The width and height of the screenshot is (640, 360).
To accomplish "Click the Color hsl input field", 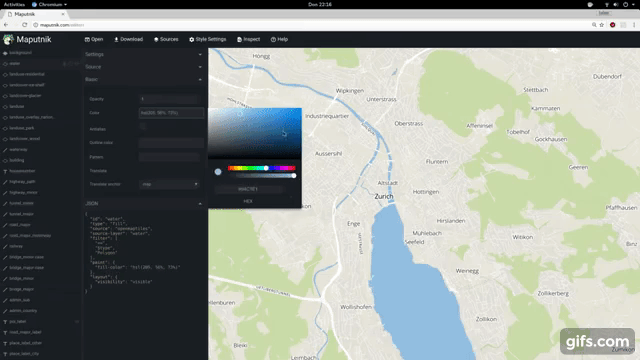I will click(171, 113).
